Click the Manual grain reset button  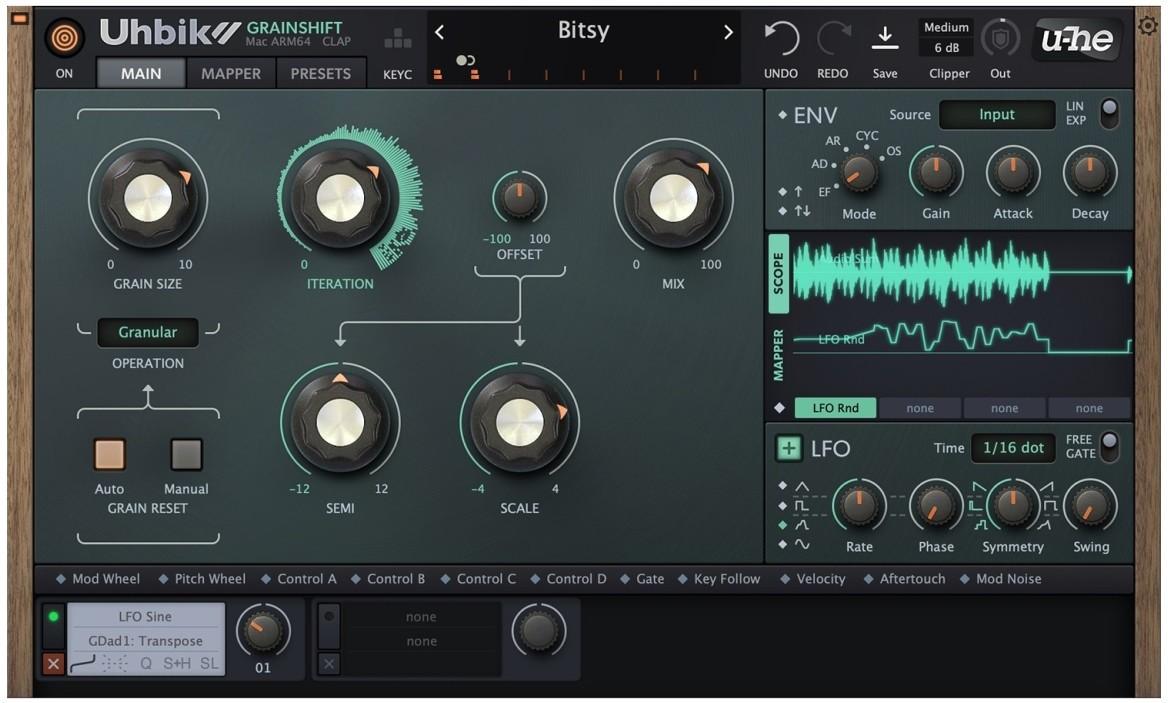click(186, 454)
